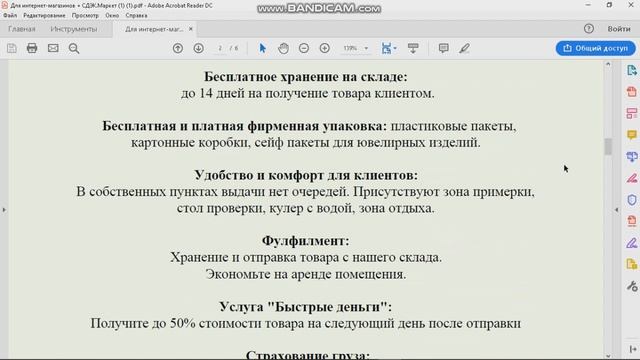Image resolution: width=640 pixels, height=360 pixels.
Task: Click the scrolling mode toolbar icon
Action: coord(413,48)
